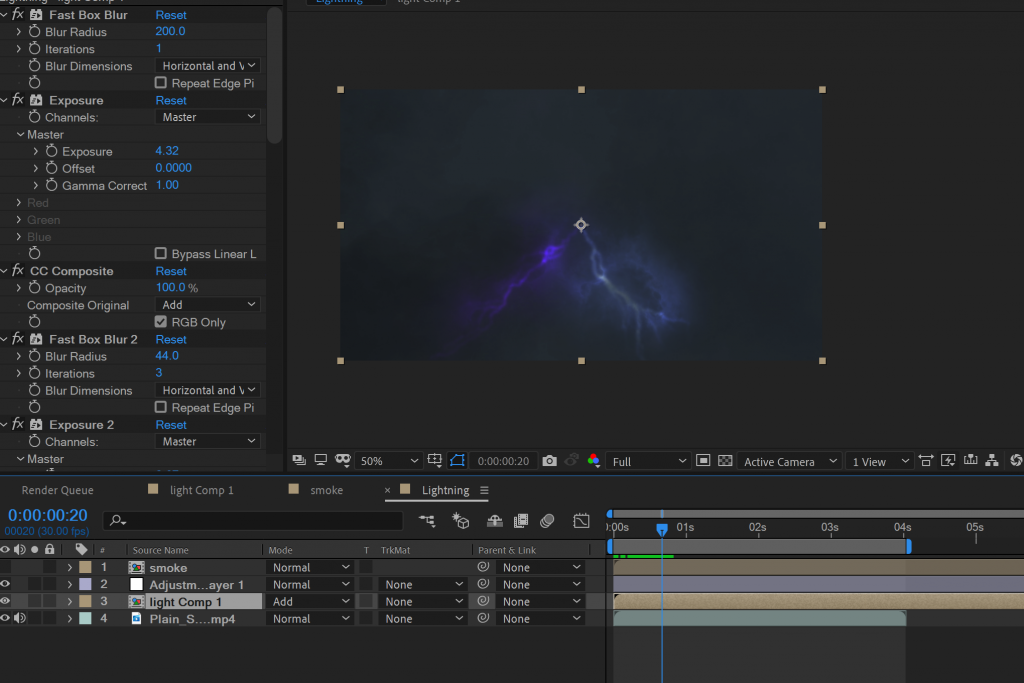Expand the smoke layer twirl arrow
The height and width of the screenshot is (683, 1024).
[x=70, y=567]
